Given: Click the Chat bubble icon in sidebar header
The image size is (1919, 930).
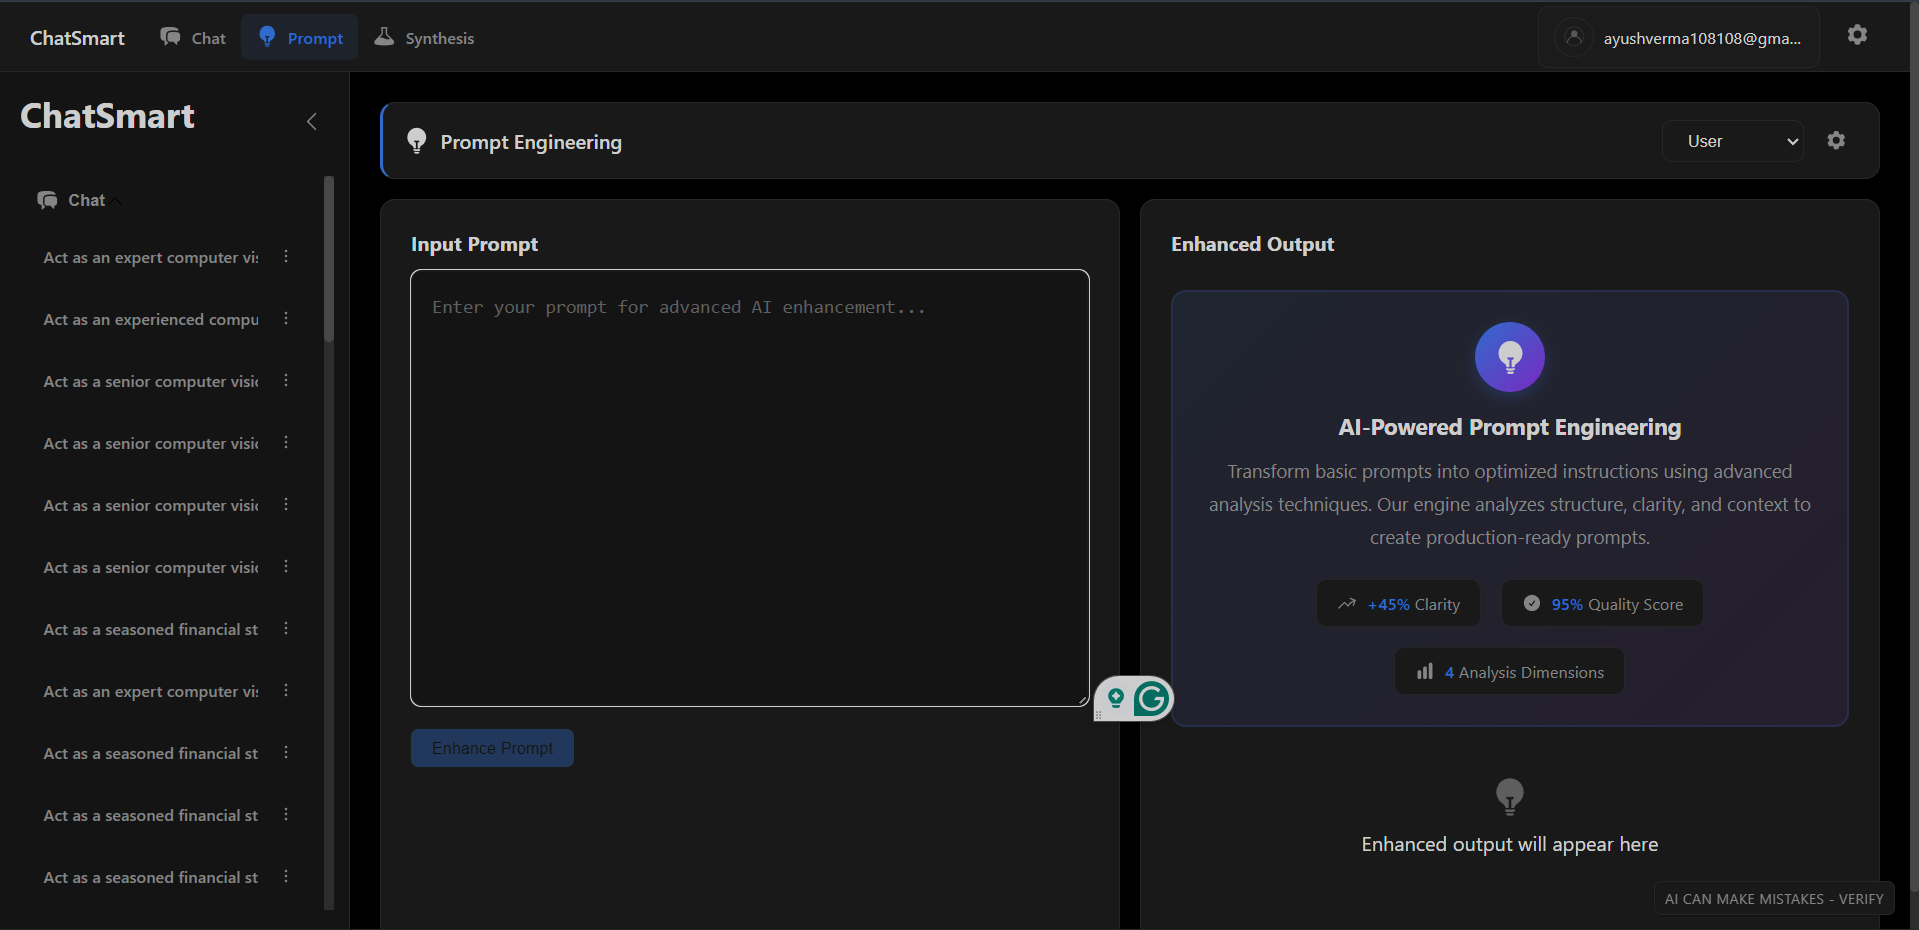Looking at the screenshot, I should point(47,199).
